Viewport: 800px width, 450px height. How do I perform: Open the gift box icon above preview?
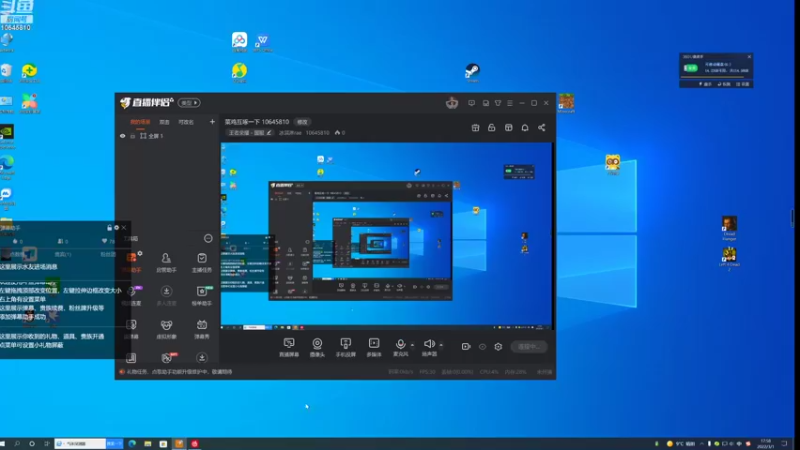(x=475, y=128)
